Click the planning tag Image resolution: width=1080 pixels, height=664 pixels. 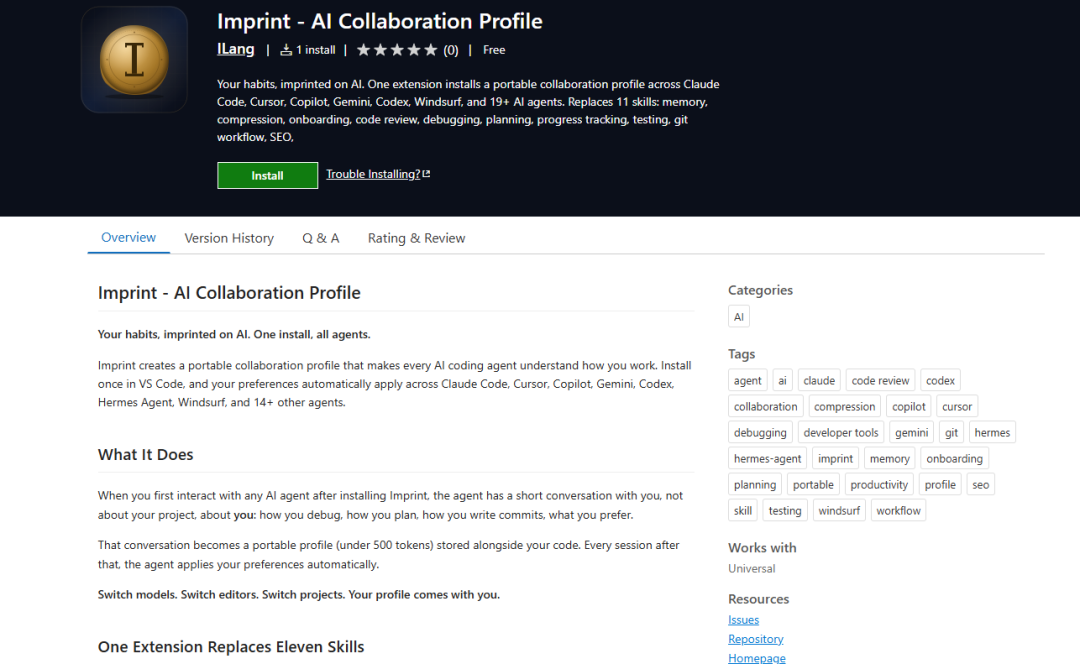[755, 484]
